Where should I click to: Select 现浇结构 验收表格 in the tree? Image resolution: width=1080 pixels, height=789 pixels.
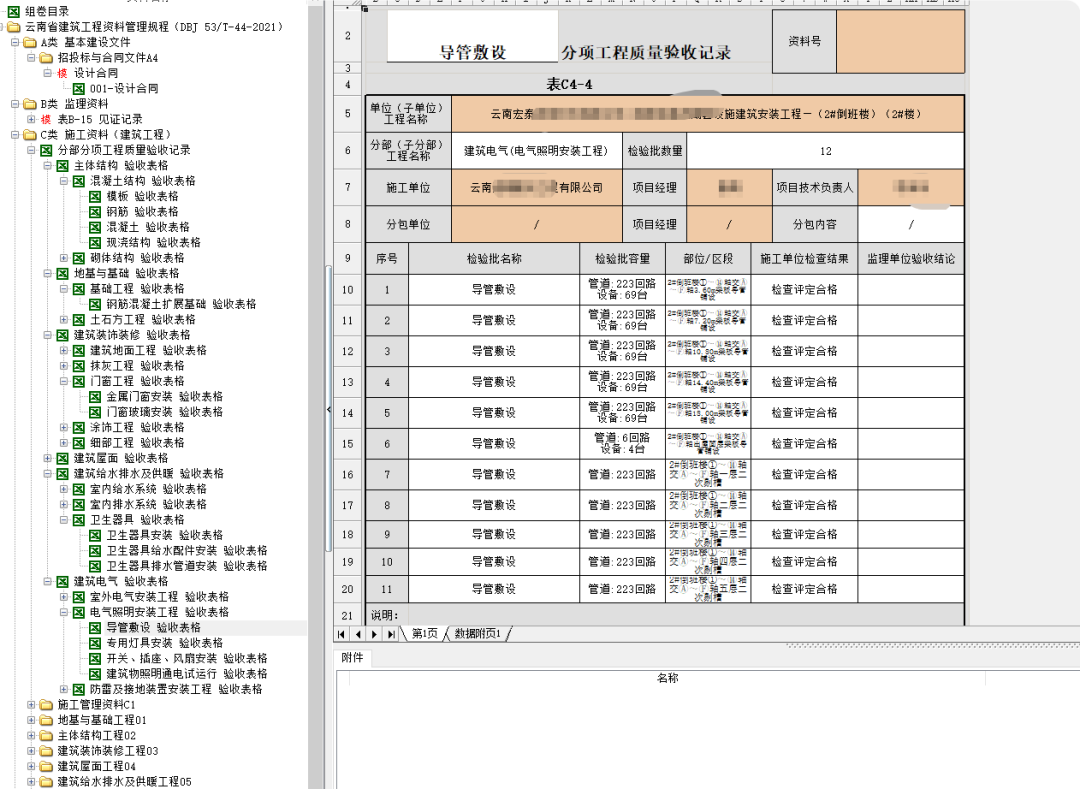(153, 242)
